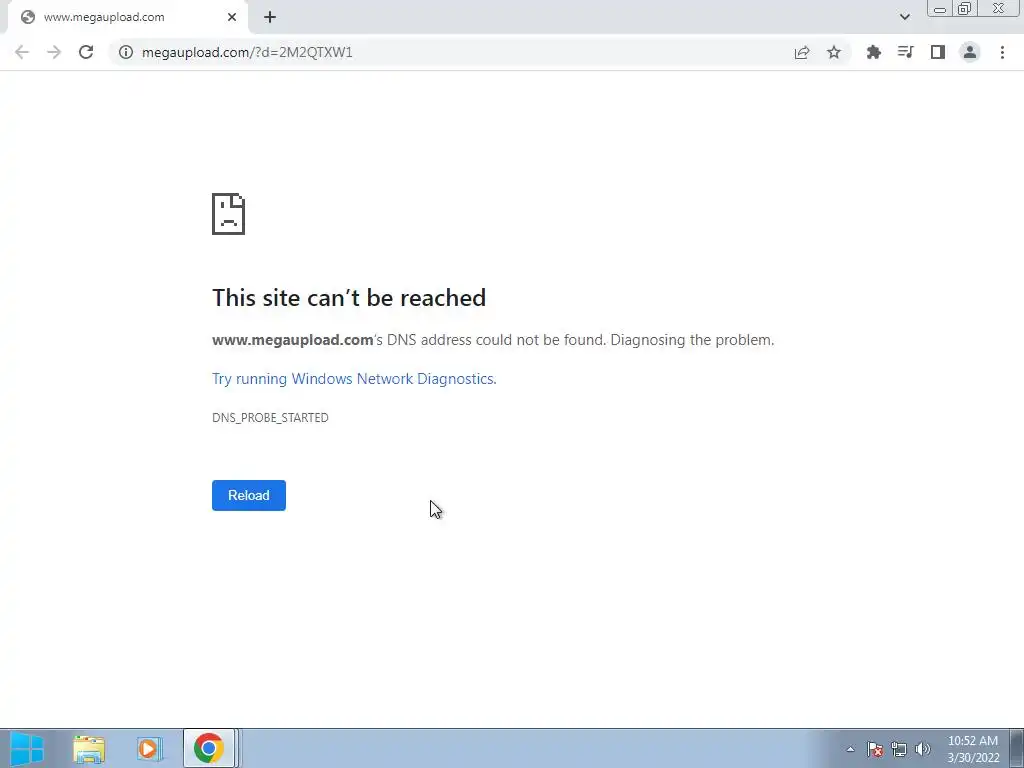This screenshot has height=768, width=1024.
Task: Open volume speaker icon in tray
Action: (923, 749)
